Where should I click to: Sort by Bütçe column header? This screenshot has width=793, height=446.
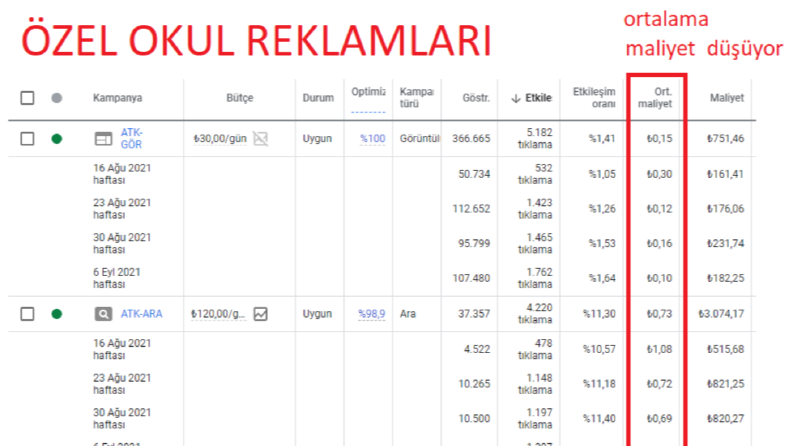pyautogui.click(x=240, y=98)
